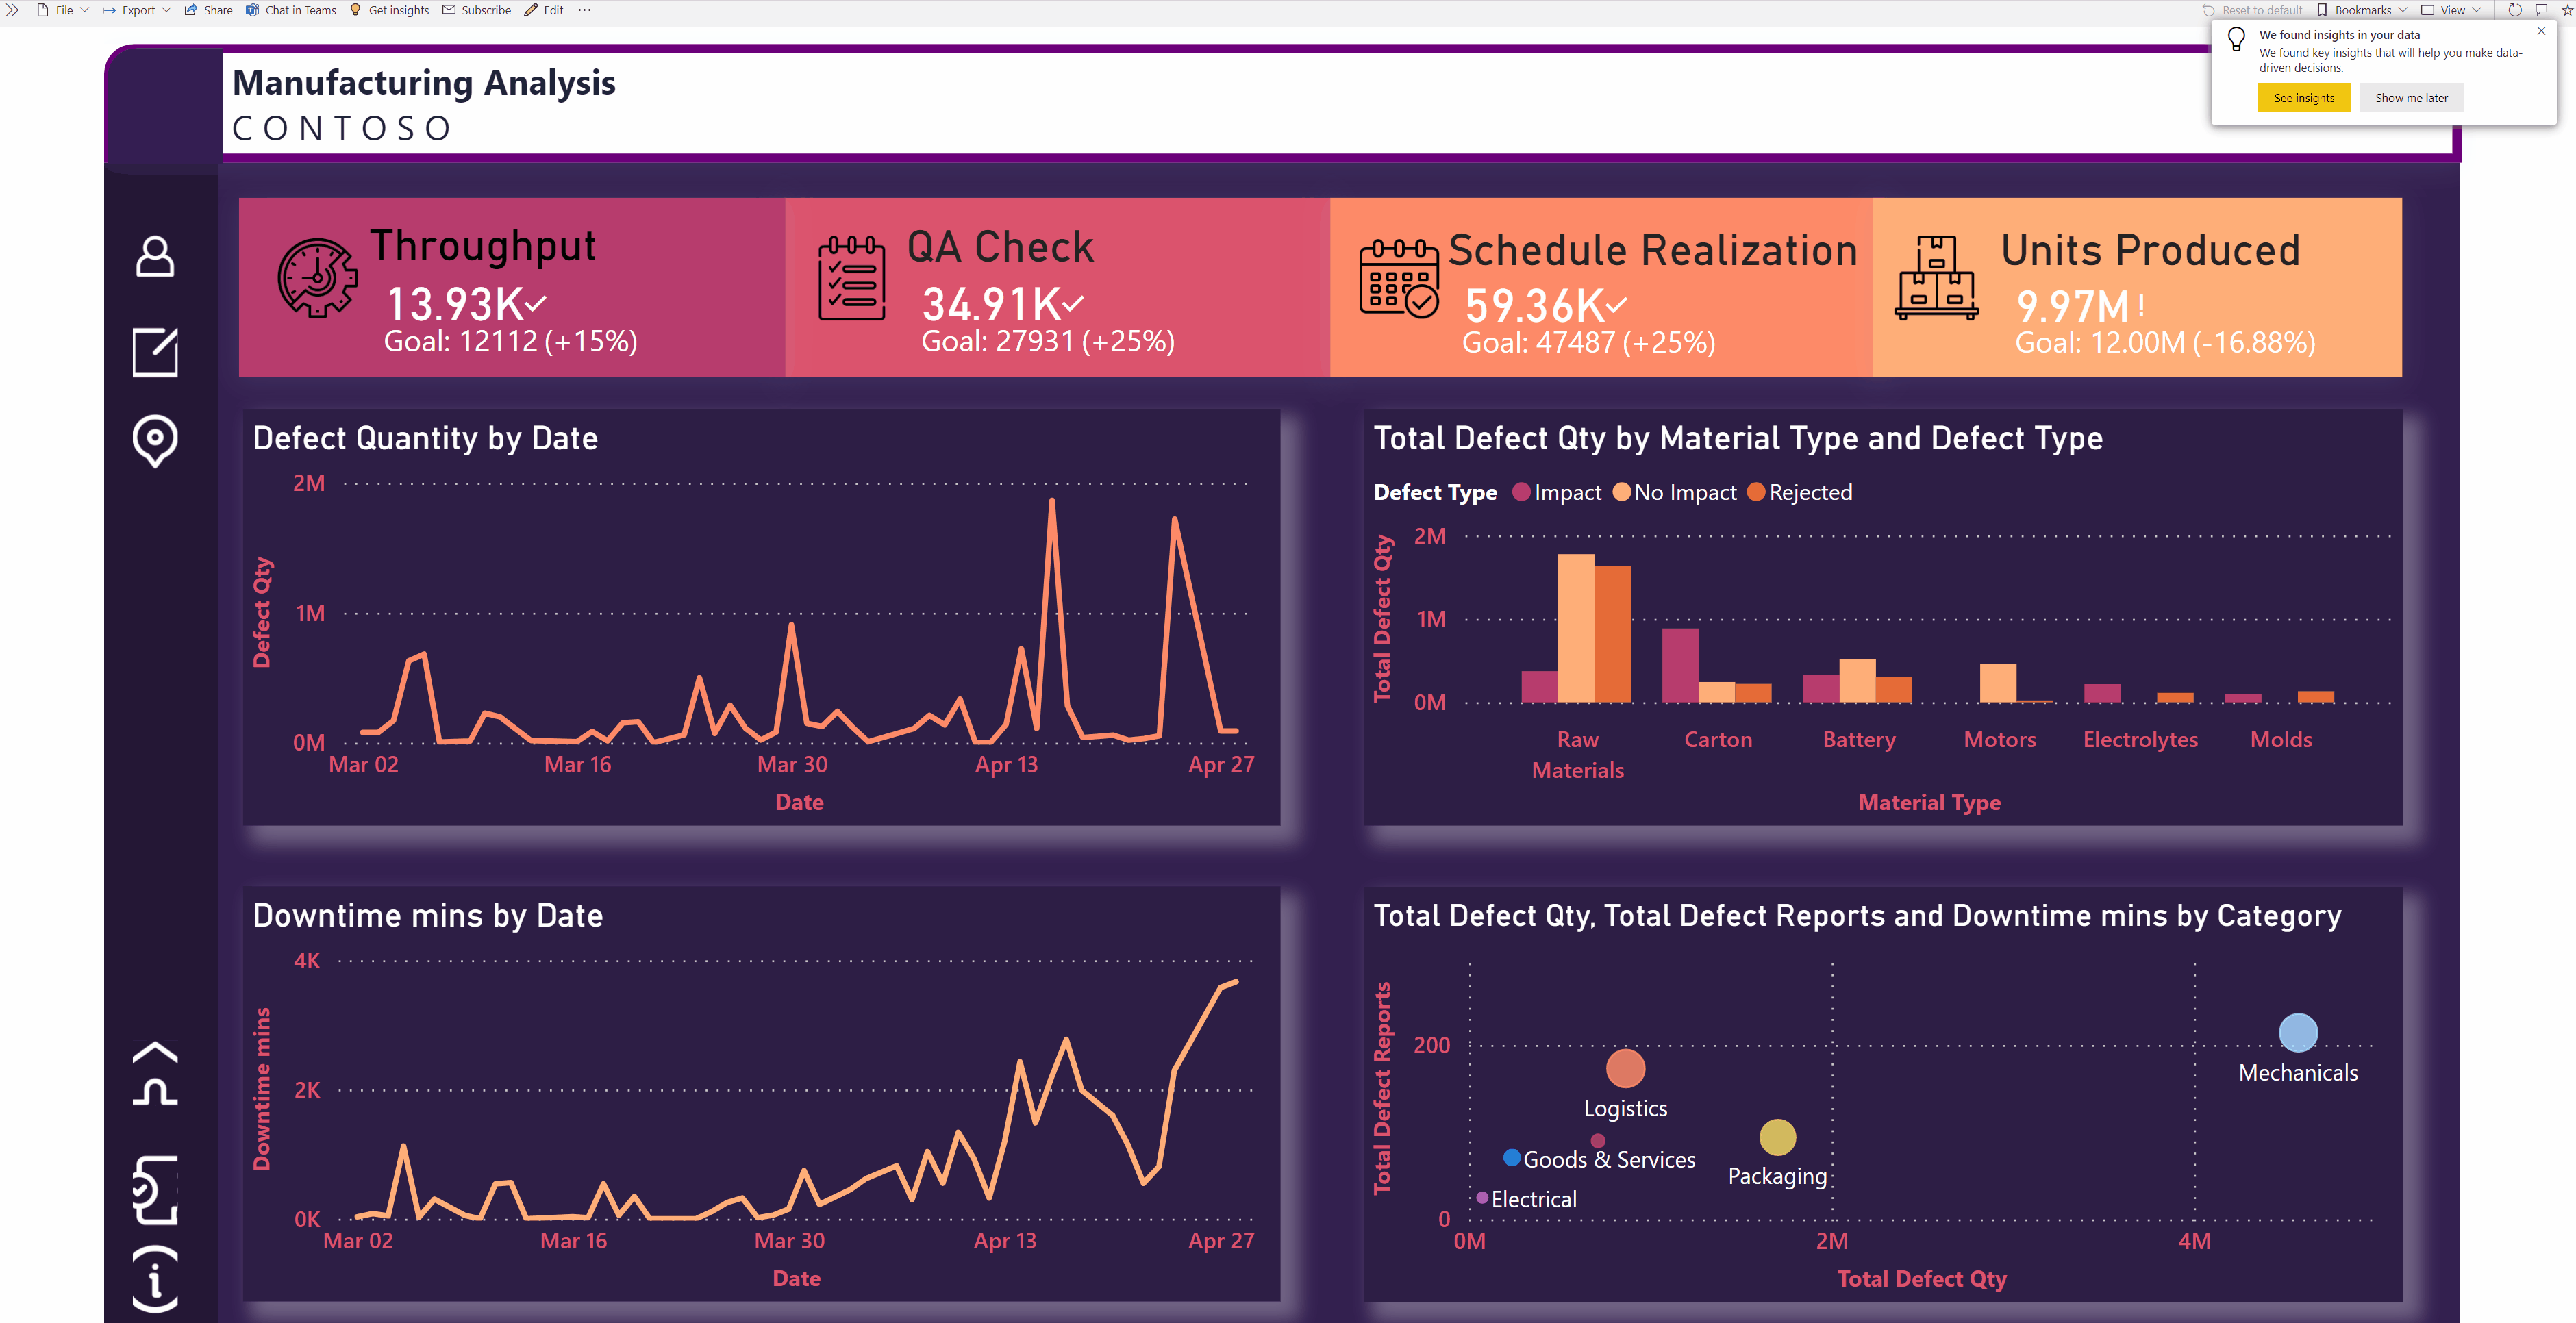The image size is (2576, 1323).
Task: Toggle the Rejected defect type legend item
Action: pos(1799,492)
